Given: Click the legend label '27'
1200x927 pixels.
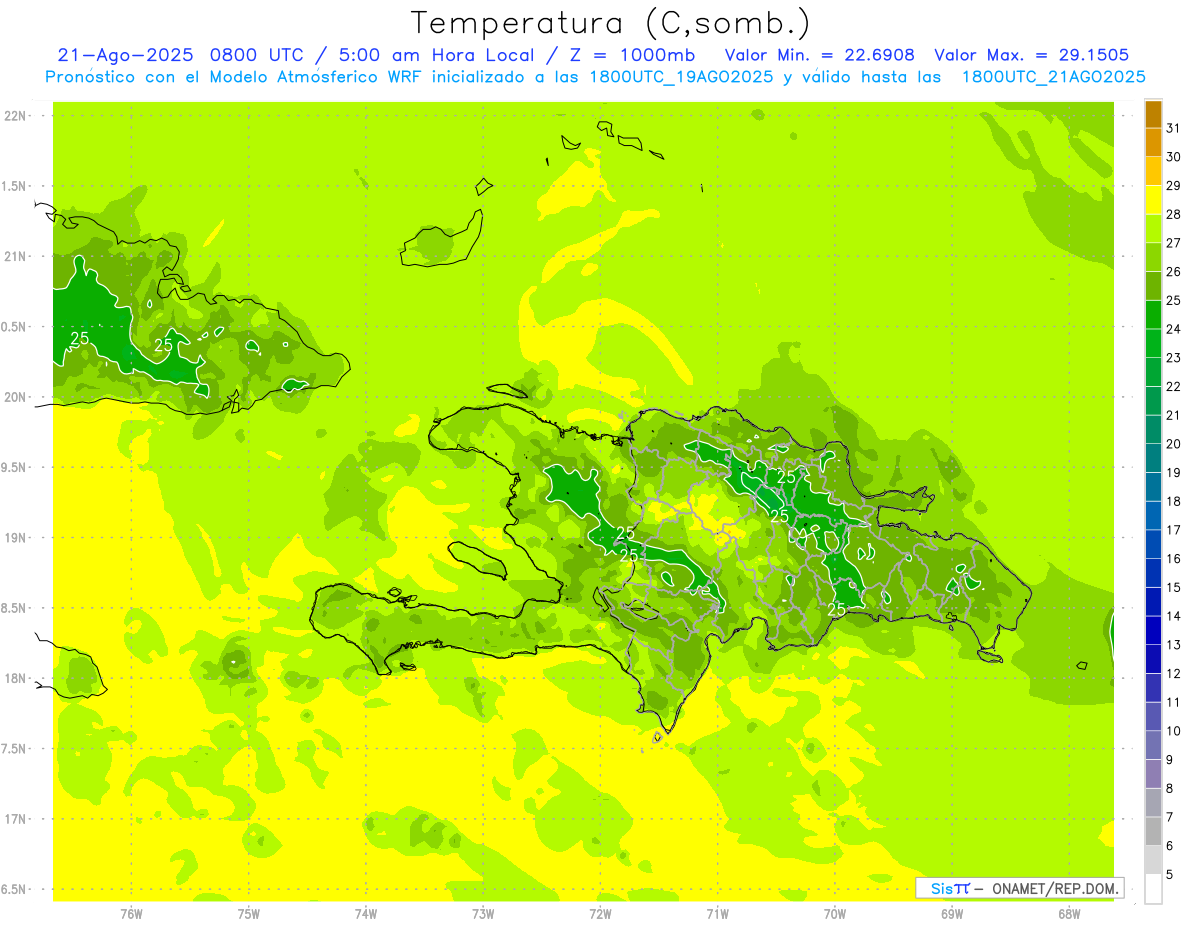Looking at the screenshot, I should coord(1174,243).
